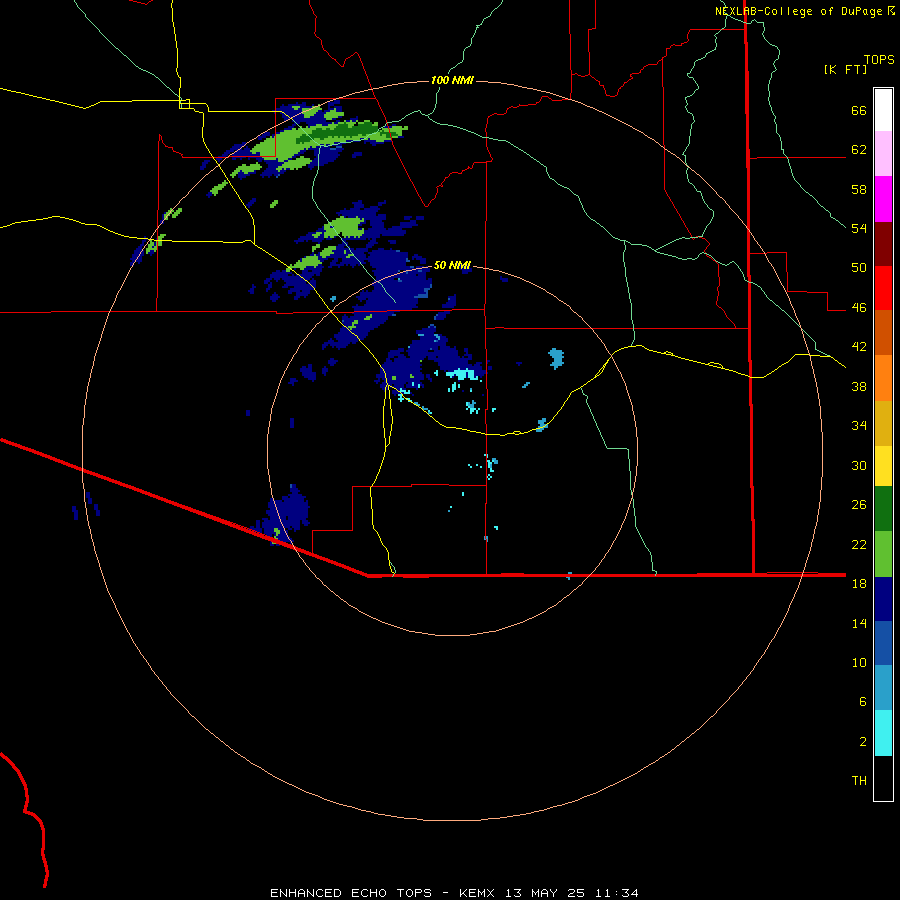Click the bright red legend swatch
Screen dimensions: 900x900
883,288
